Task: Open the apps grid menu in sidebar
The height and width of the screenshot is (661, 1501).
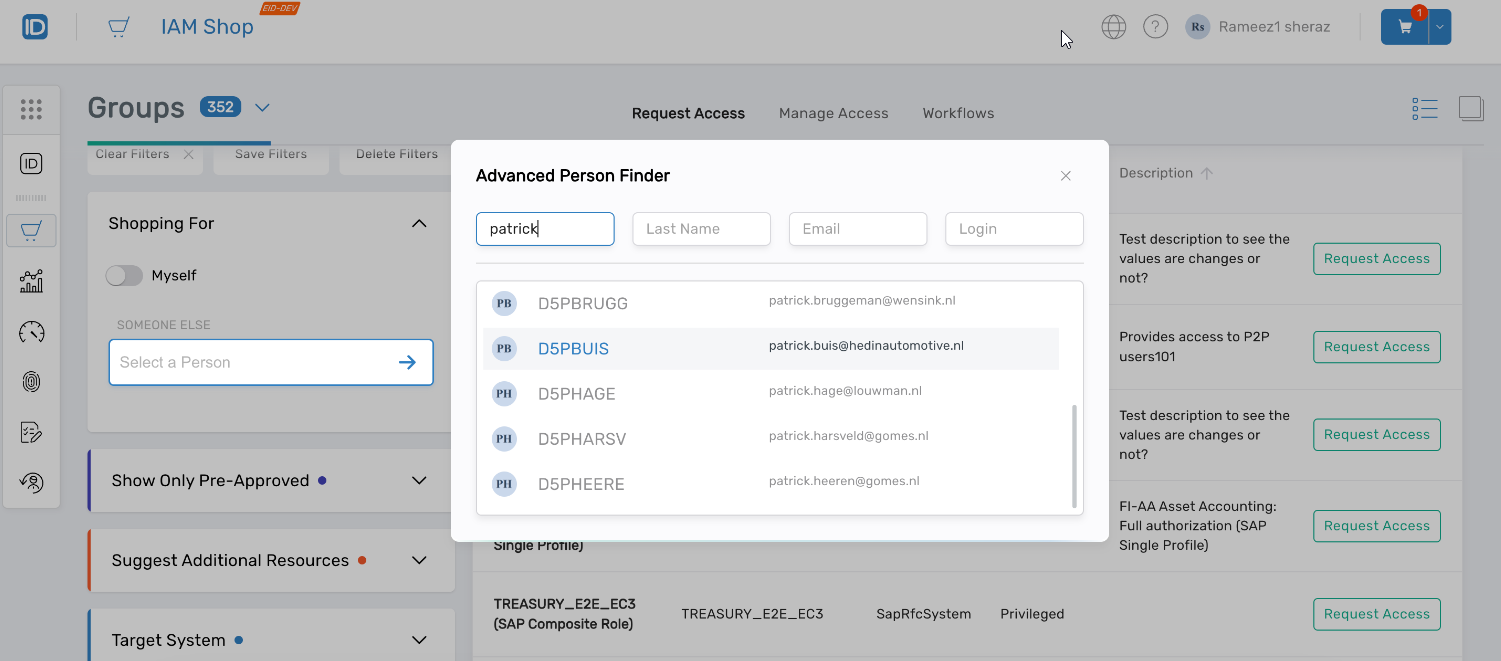Action: pyautogui.click(x=31, y=108)
